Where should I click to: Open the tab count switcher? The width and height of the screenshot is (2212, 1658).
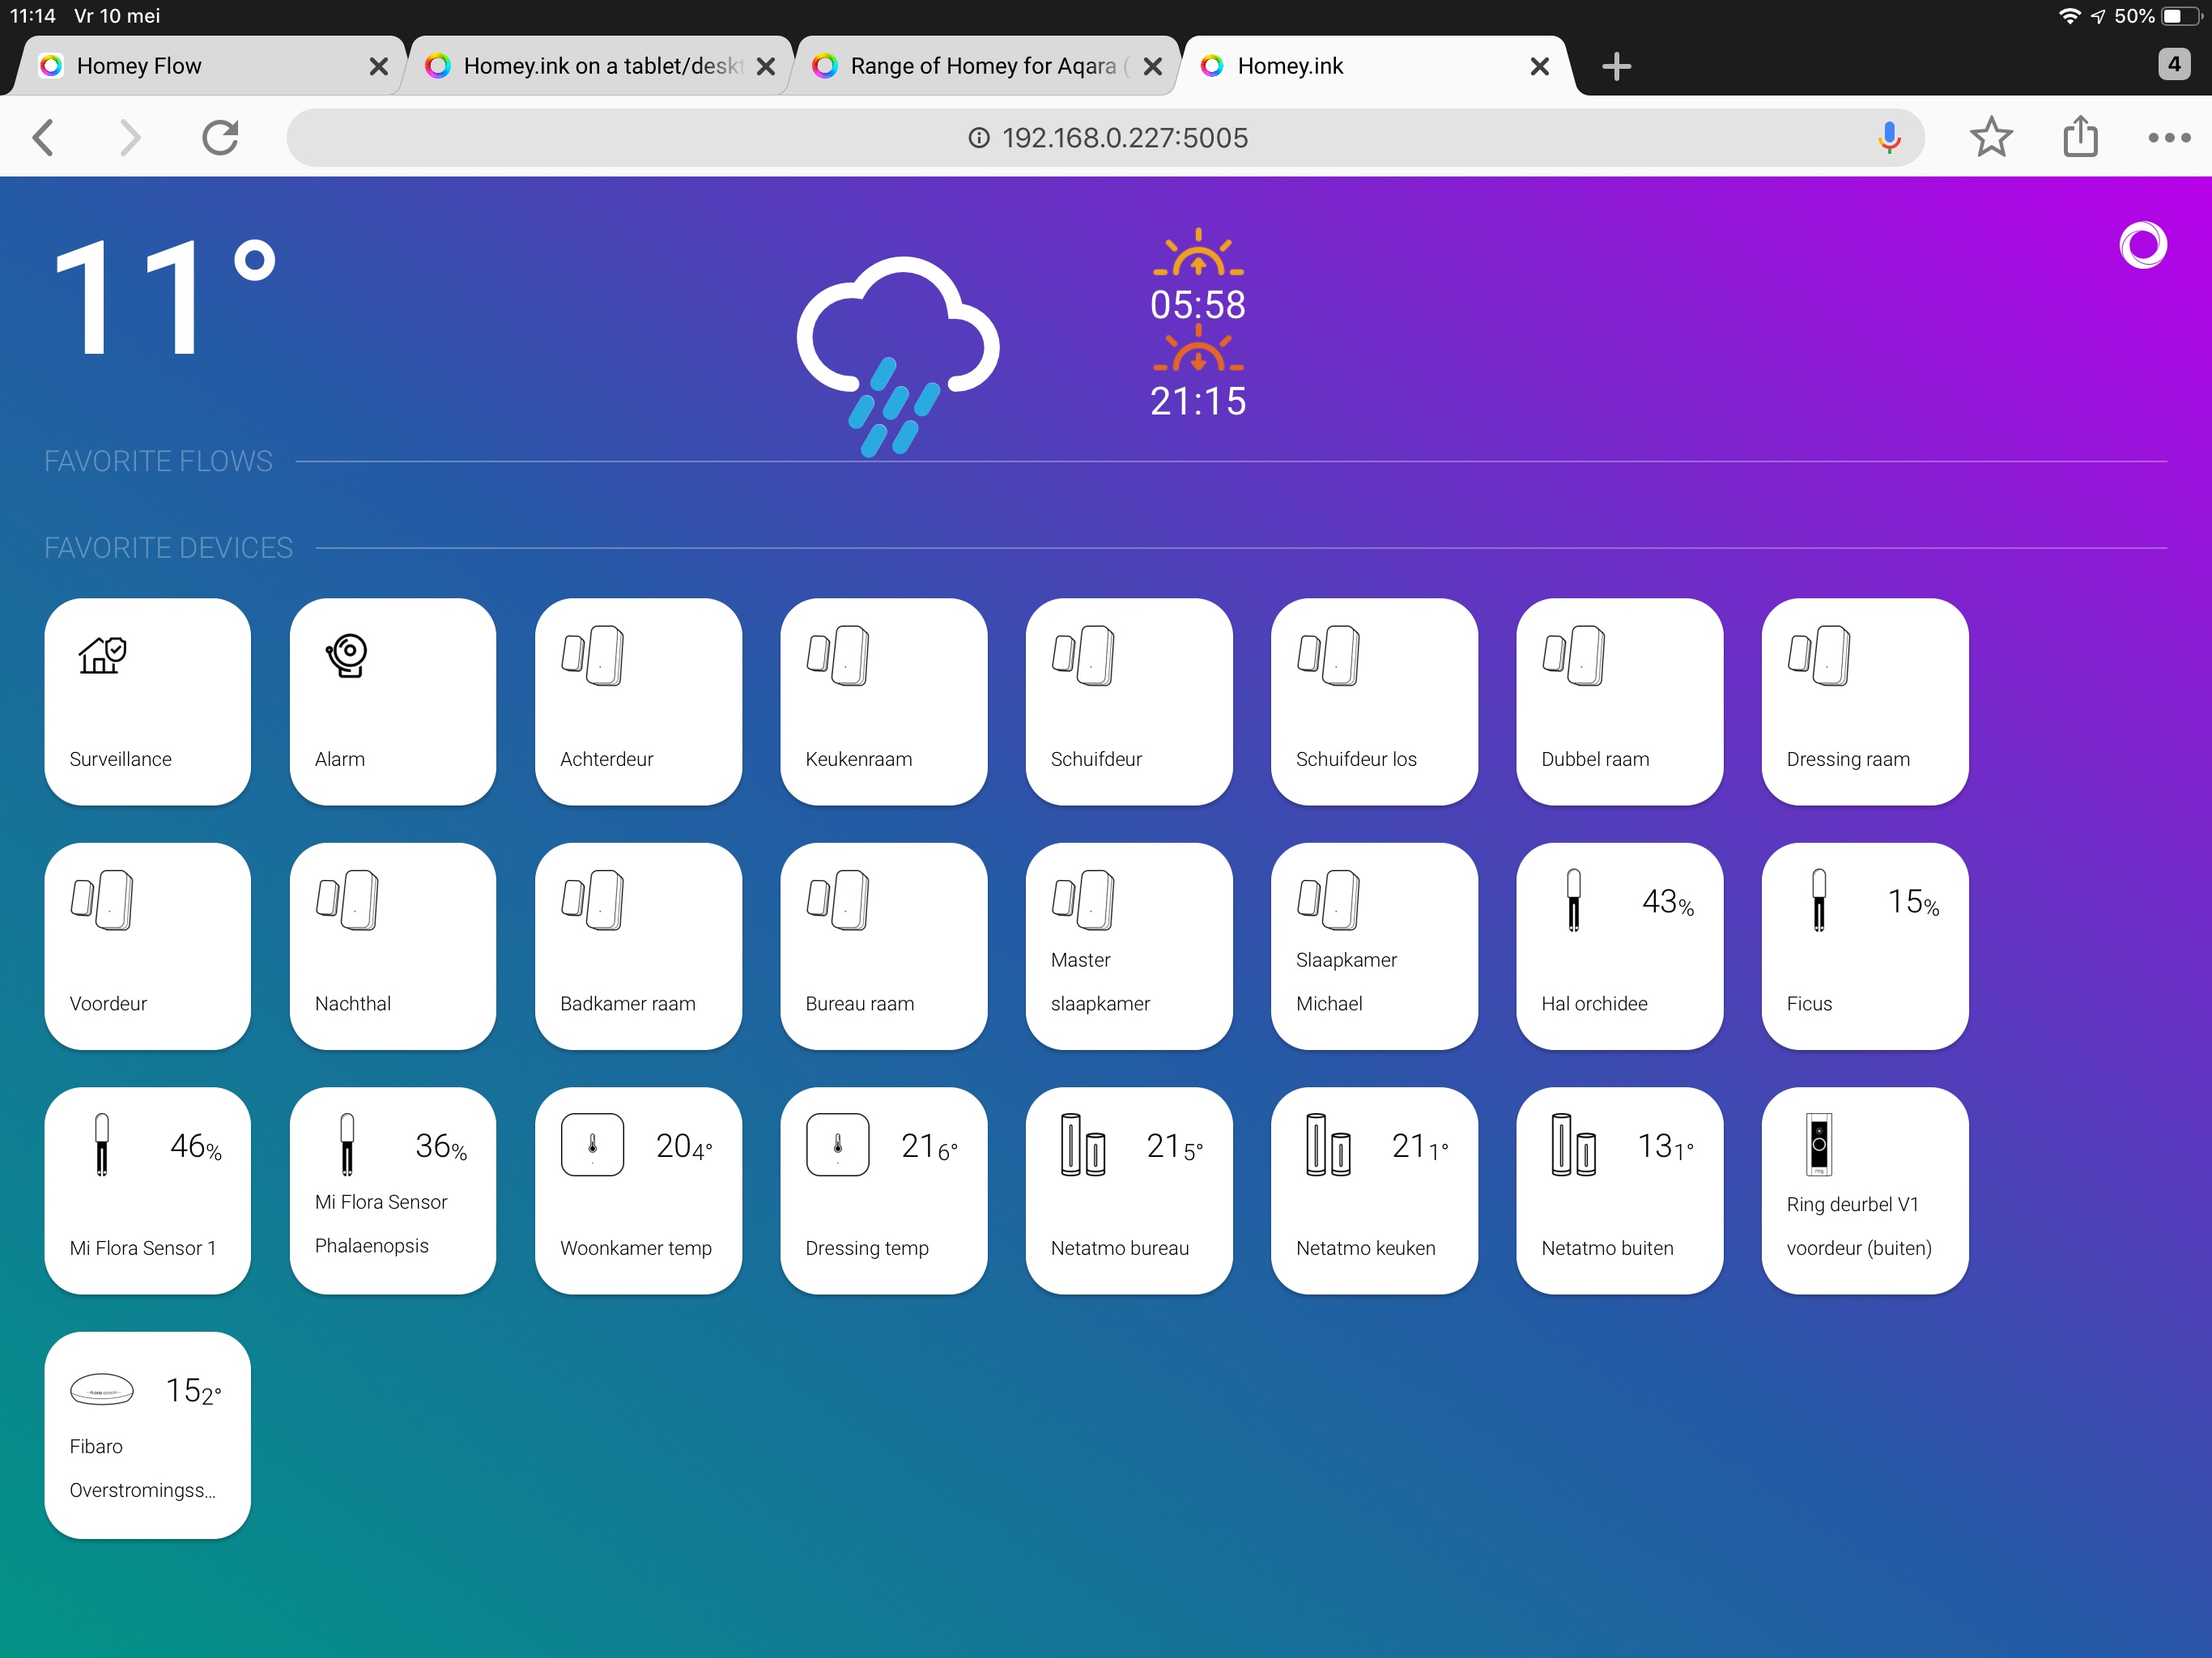(x=2173, y=65)
